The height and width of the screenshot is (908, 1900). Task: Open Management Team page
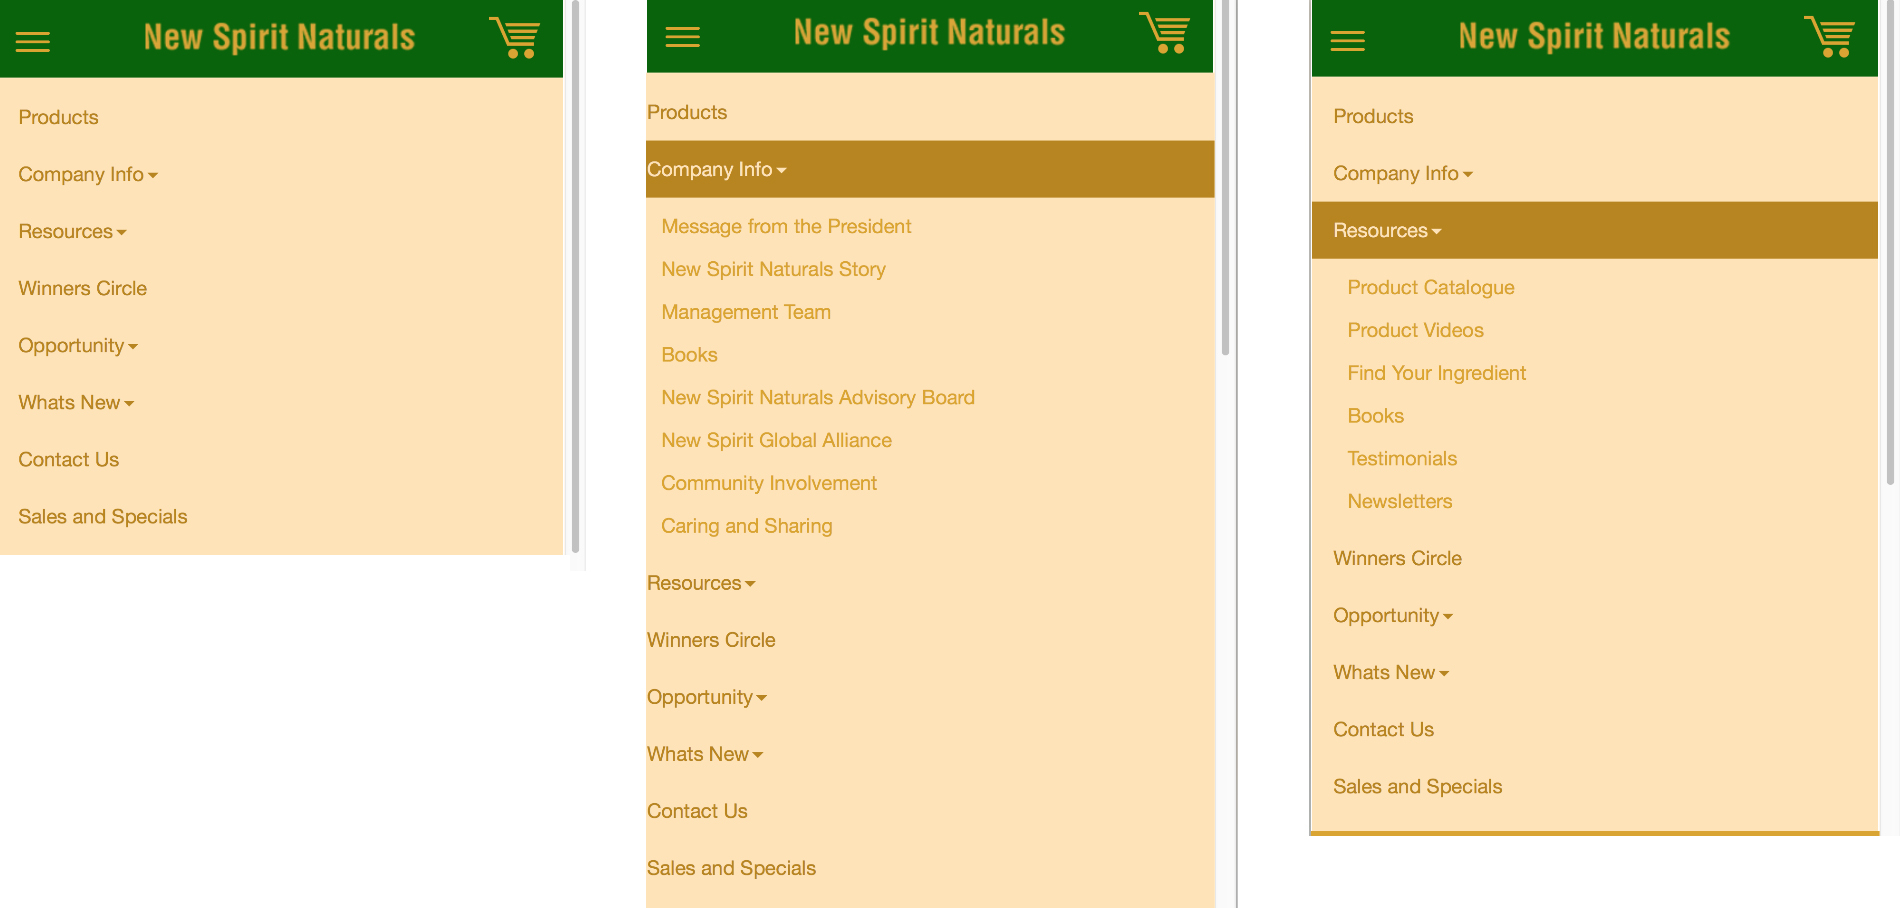(746, 312)
